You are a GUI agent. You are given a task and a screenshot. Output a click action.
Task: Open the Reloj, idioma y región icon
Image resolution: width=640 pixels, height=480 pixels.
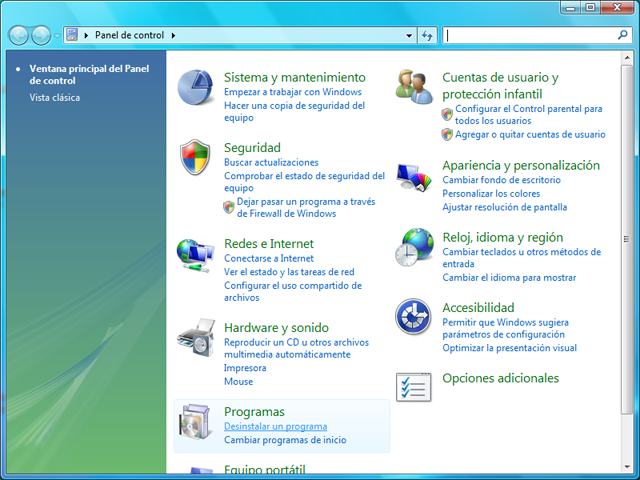click(413, 248)
